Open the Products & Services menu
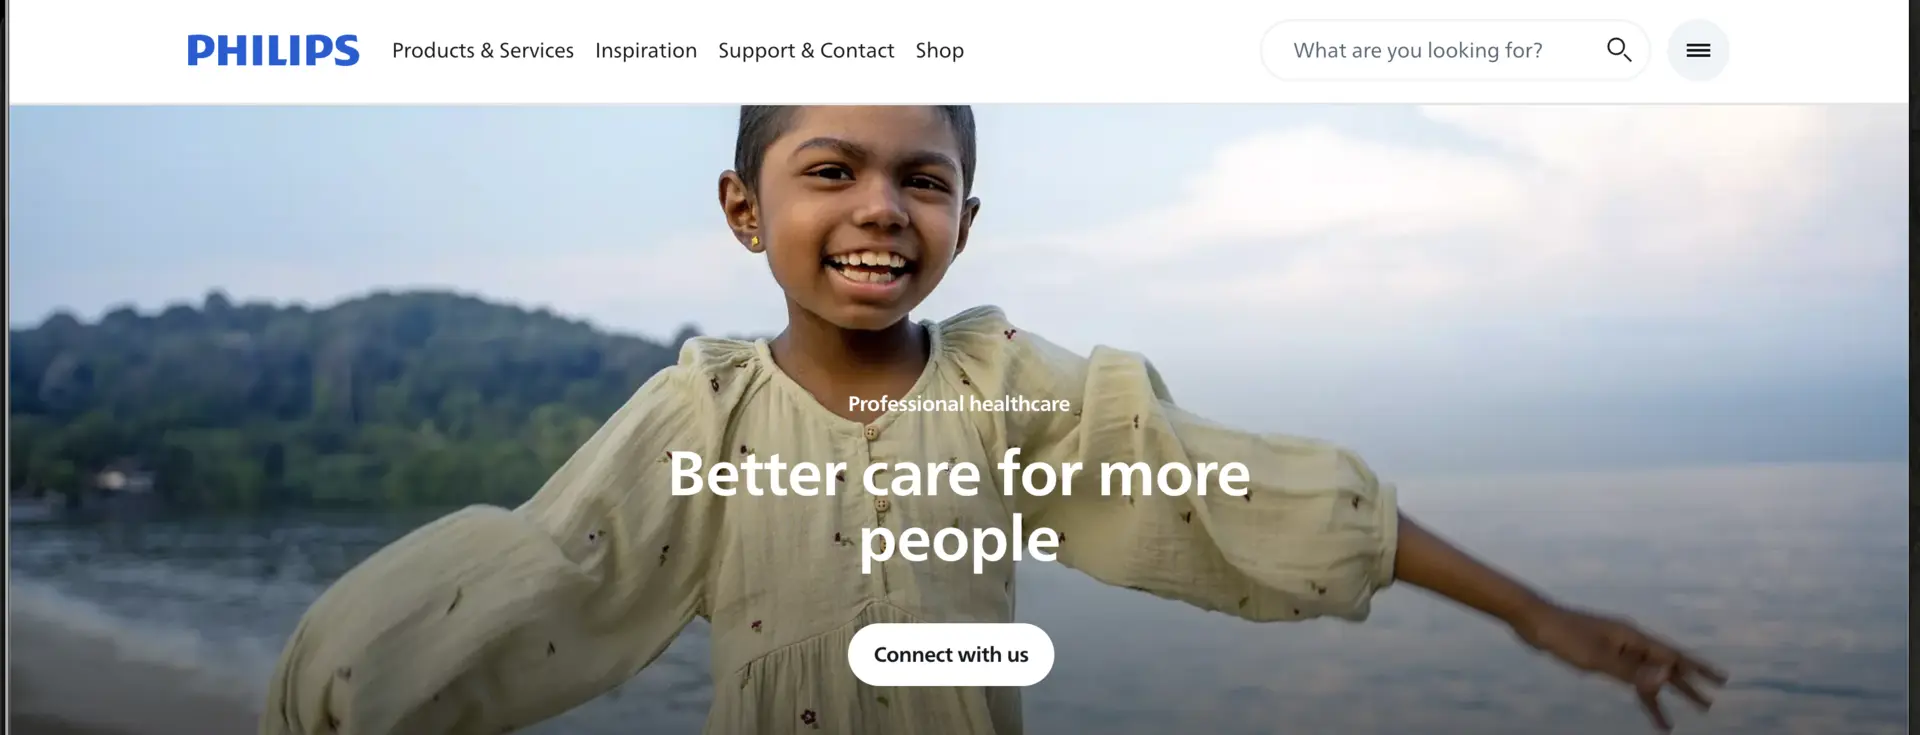1920x735 pixels. click(x=483, y=50)
